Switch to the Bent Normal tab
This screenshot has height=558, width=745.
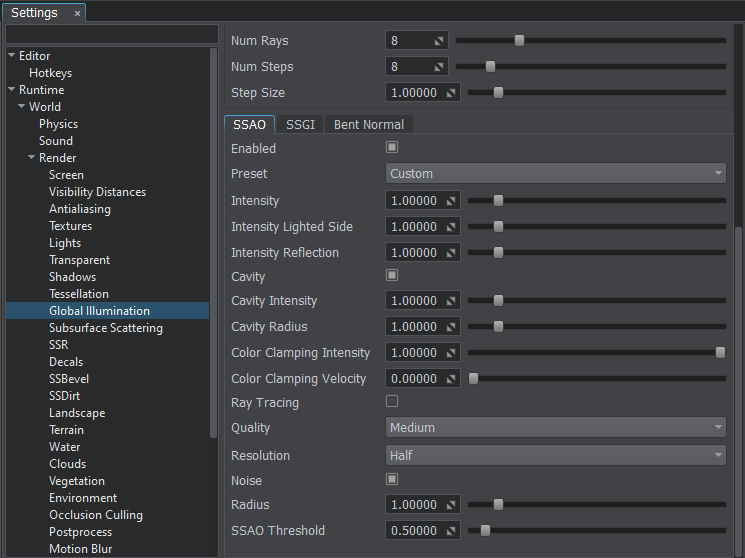(369, 125)
